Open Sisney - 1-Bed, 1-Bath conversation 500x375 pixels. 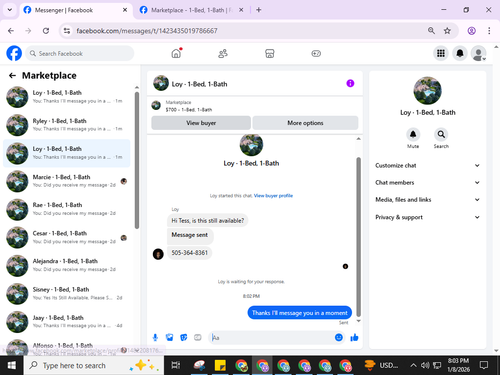click(67, 293)
